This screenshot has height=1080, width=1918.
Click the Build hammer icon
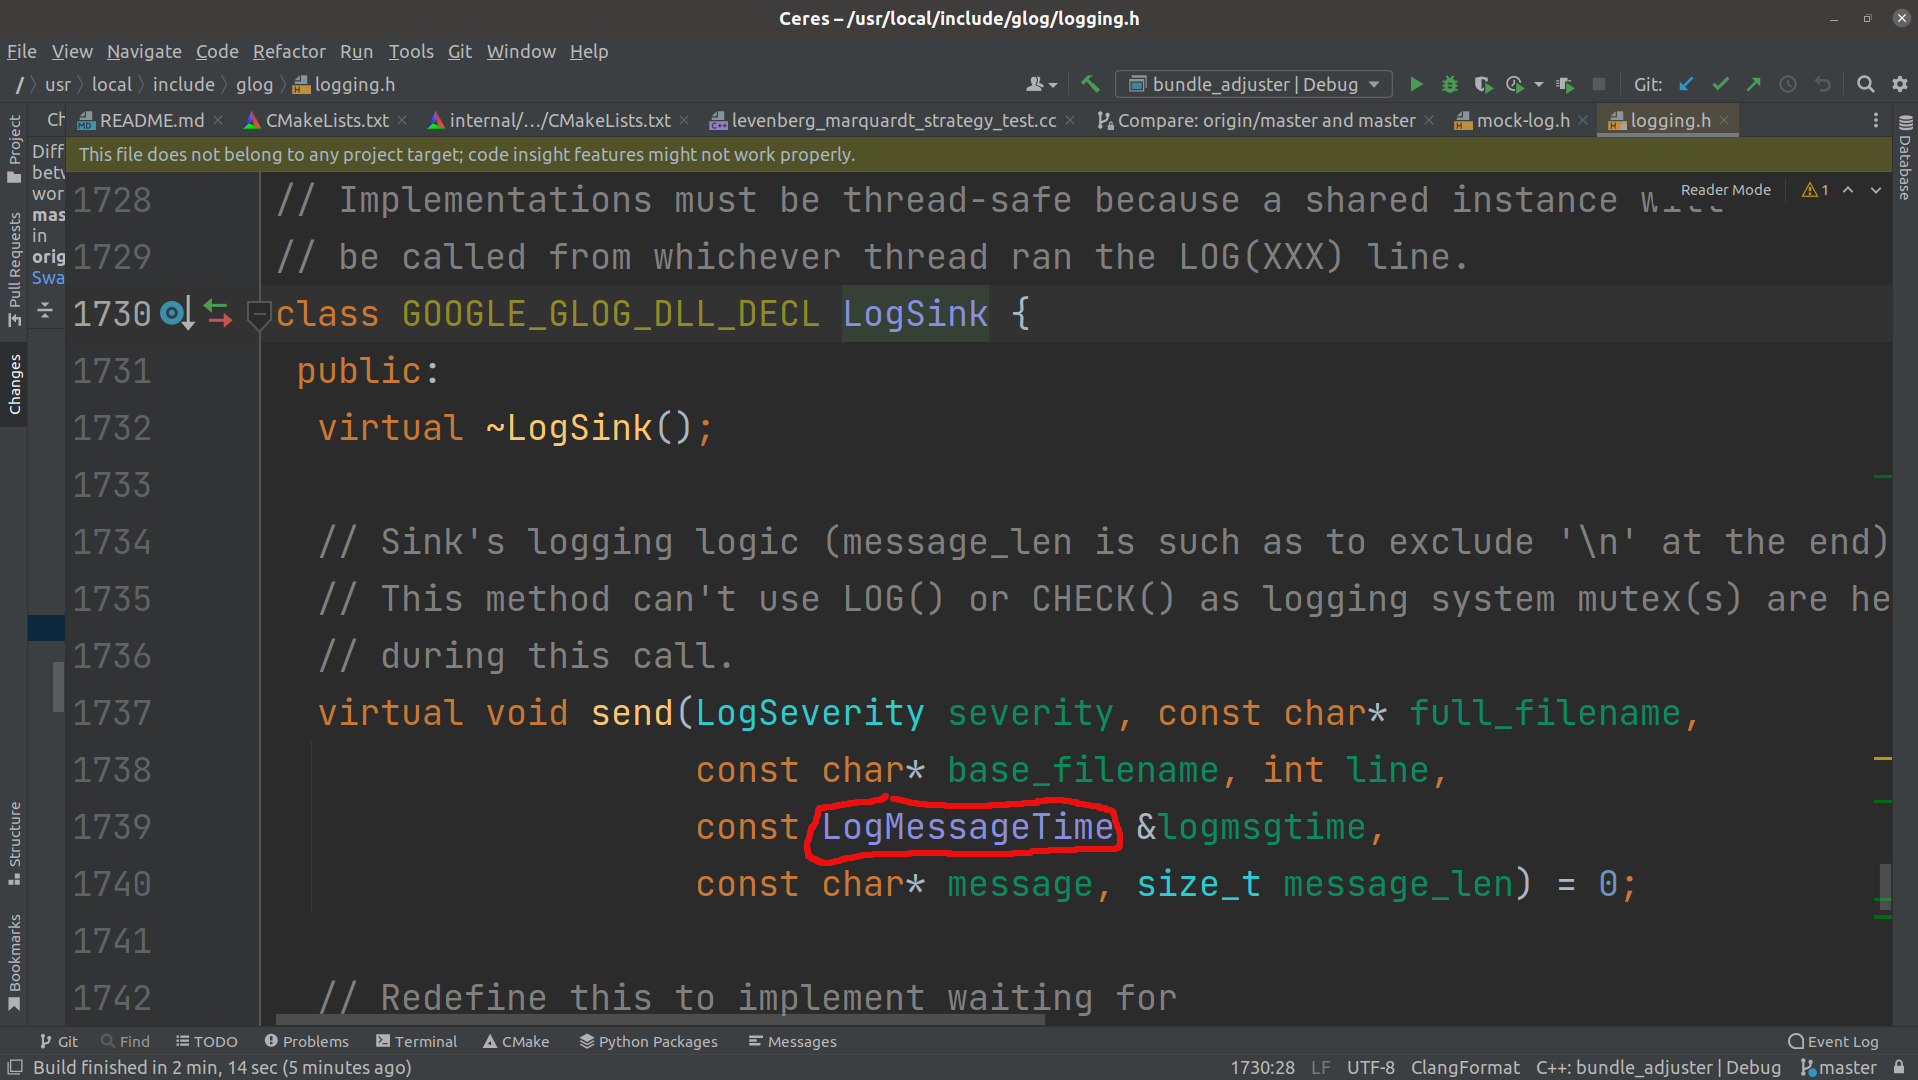[x=1090, y=84]
